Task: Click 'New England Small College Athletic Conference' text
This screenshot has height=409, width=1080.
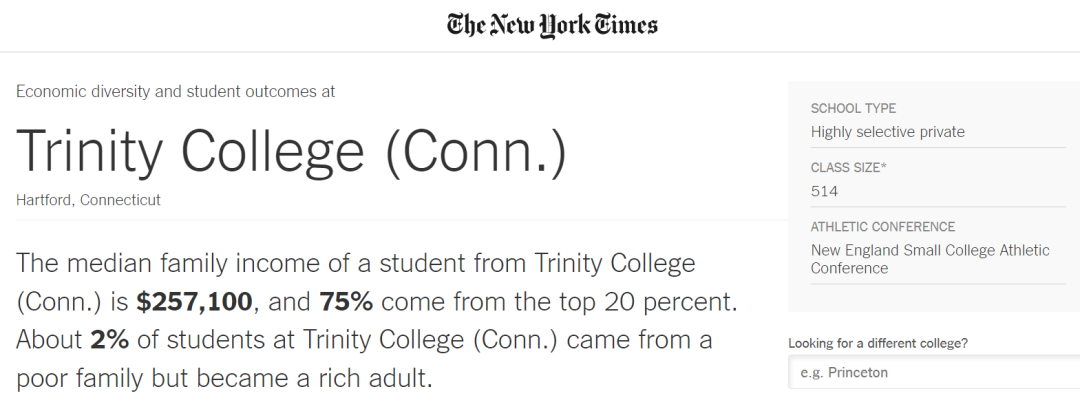Action: 930,259
